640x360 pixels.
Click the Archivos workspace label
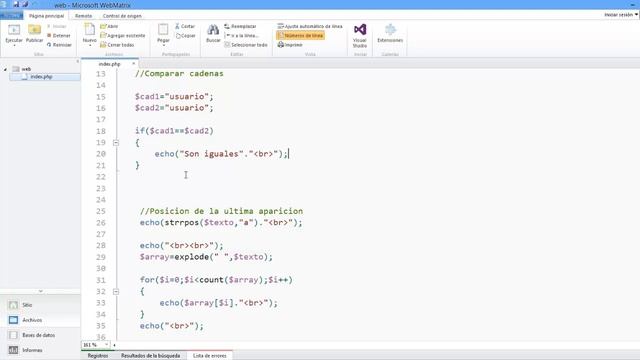(x=32, y=320)
